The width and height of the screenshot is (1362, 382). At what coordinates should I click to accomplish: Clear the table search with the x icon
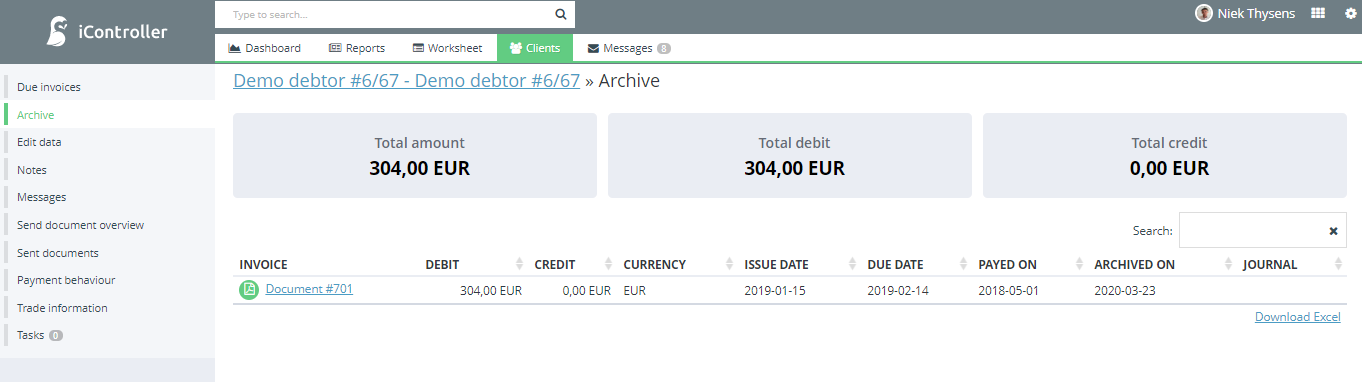[1333, 230]
